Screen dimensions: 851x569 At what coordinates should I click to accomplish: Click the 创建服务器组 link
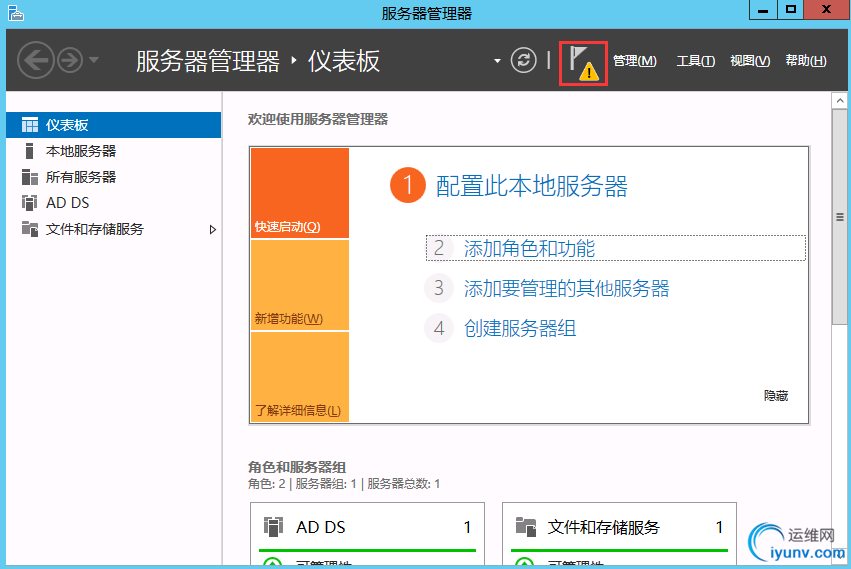point(520,328)
